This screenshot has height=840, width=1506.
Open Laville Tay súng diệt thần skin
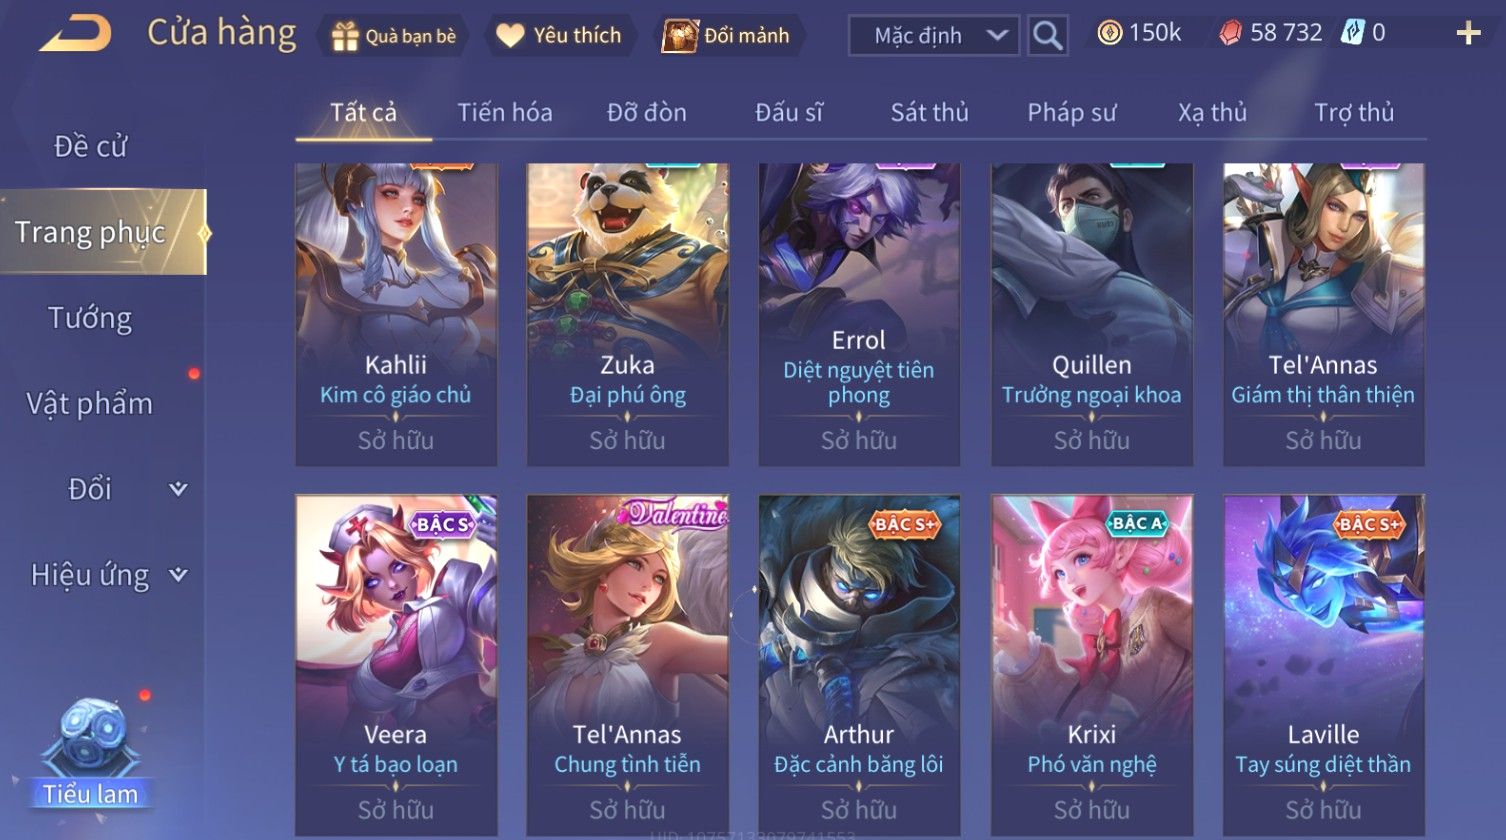[1323, 666]
